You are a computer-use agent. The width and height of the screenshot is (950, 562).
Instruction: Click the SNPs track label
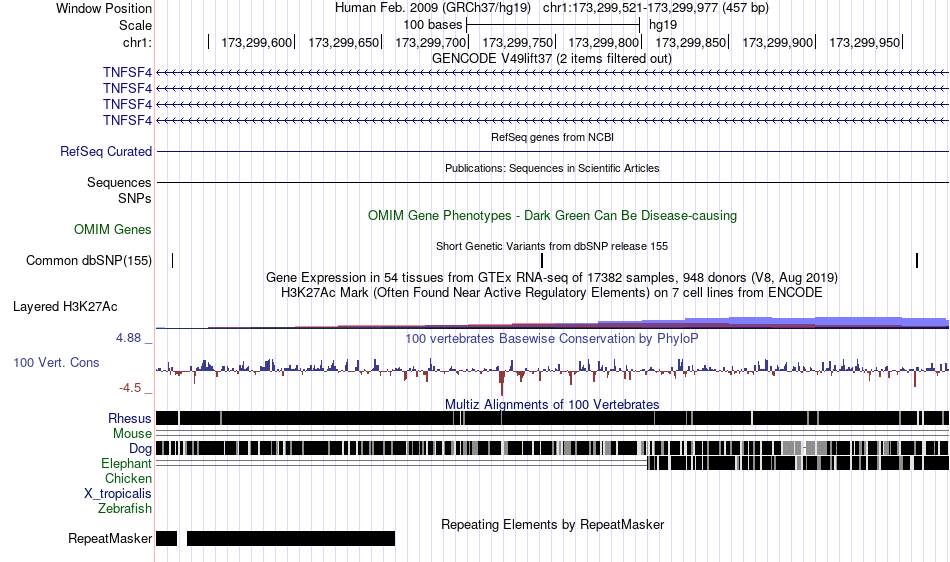(135, 198)
